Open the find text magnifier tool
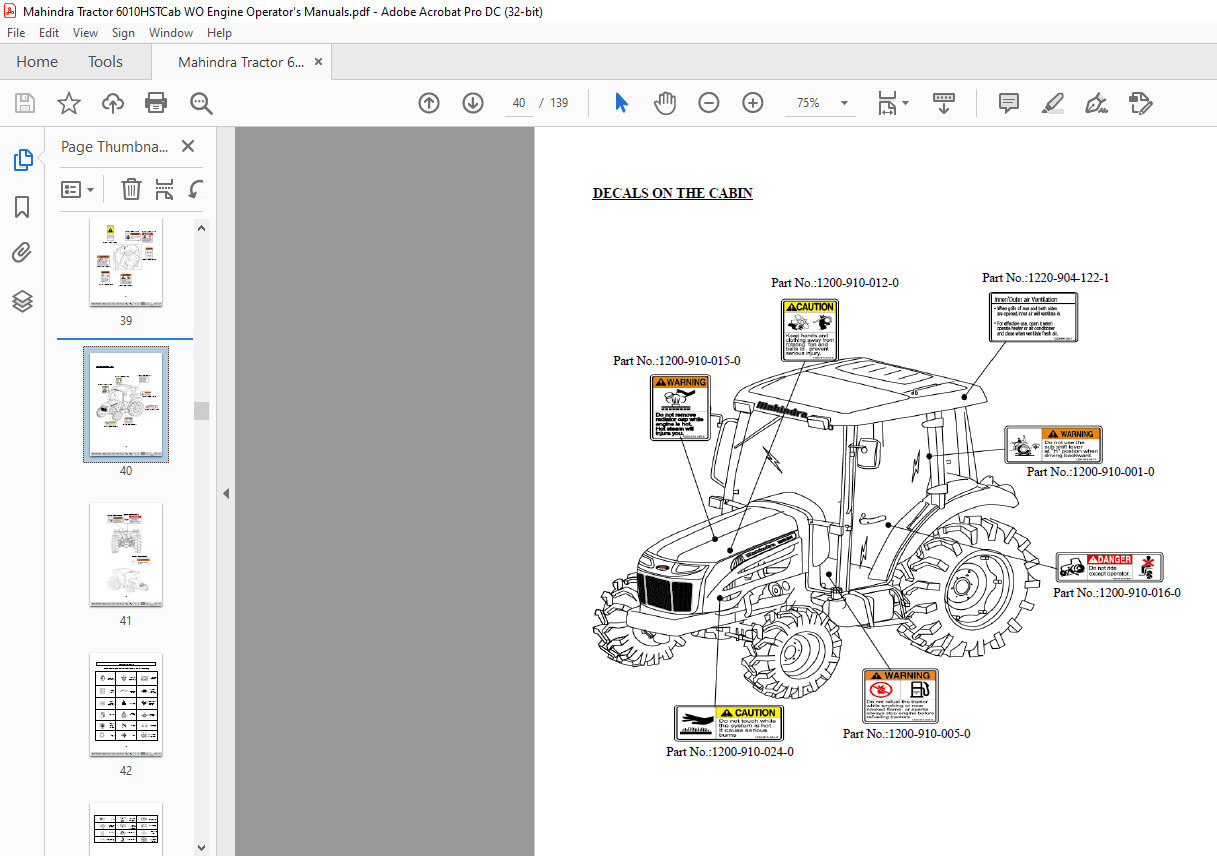Viewport: 1217px width, 856px height. pos(201,103)
